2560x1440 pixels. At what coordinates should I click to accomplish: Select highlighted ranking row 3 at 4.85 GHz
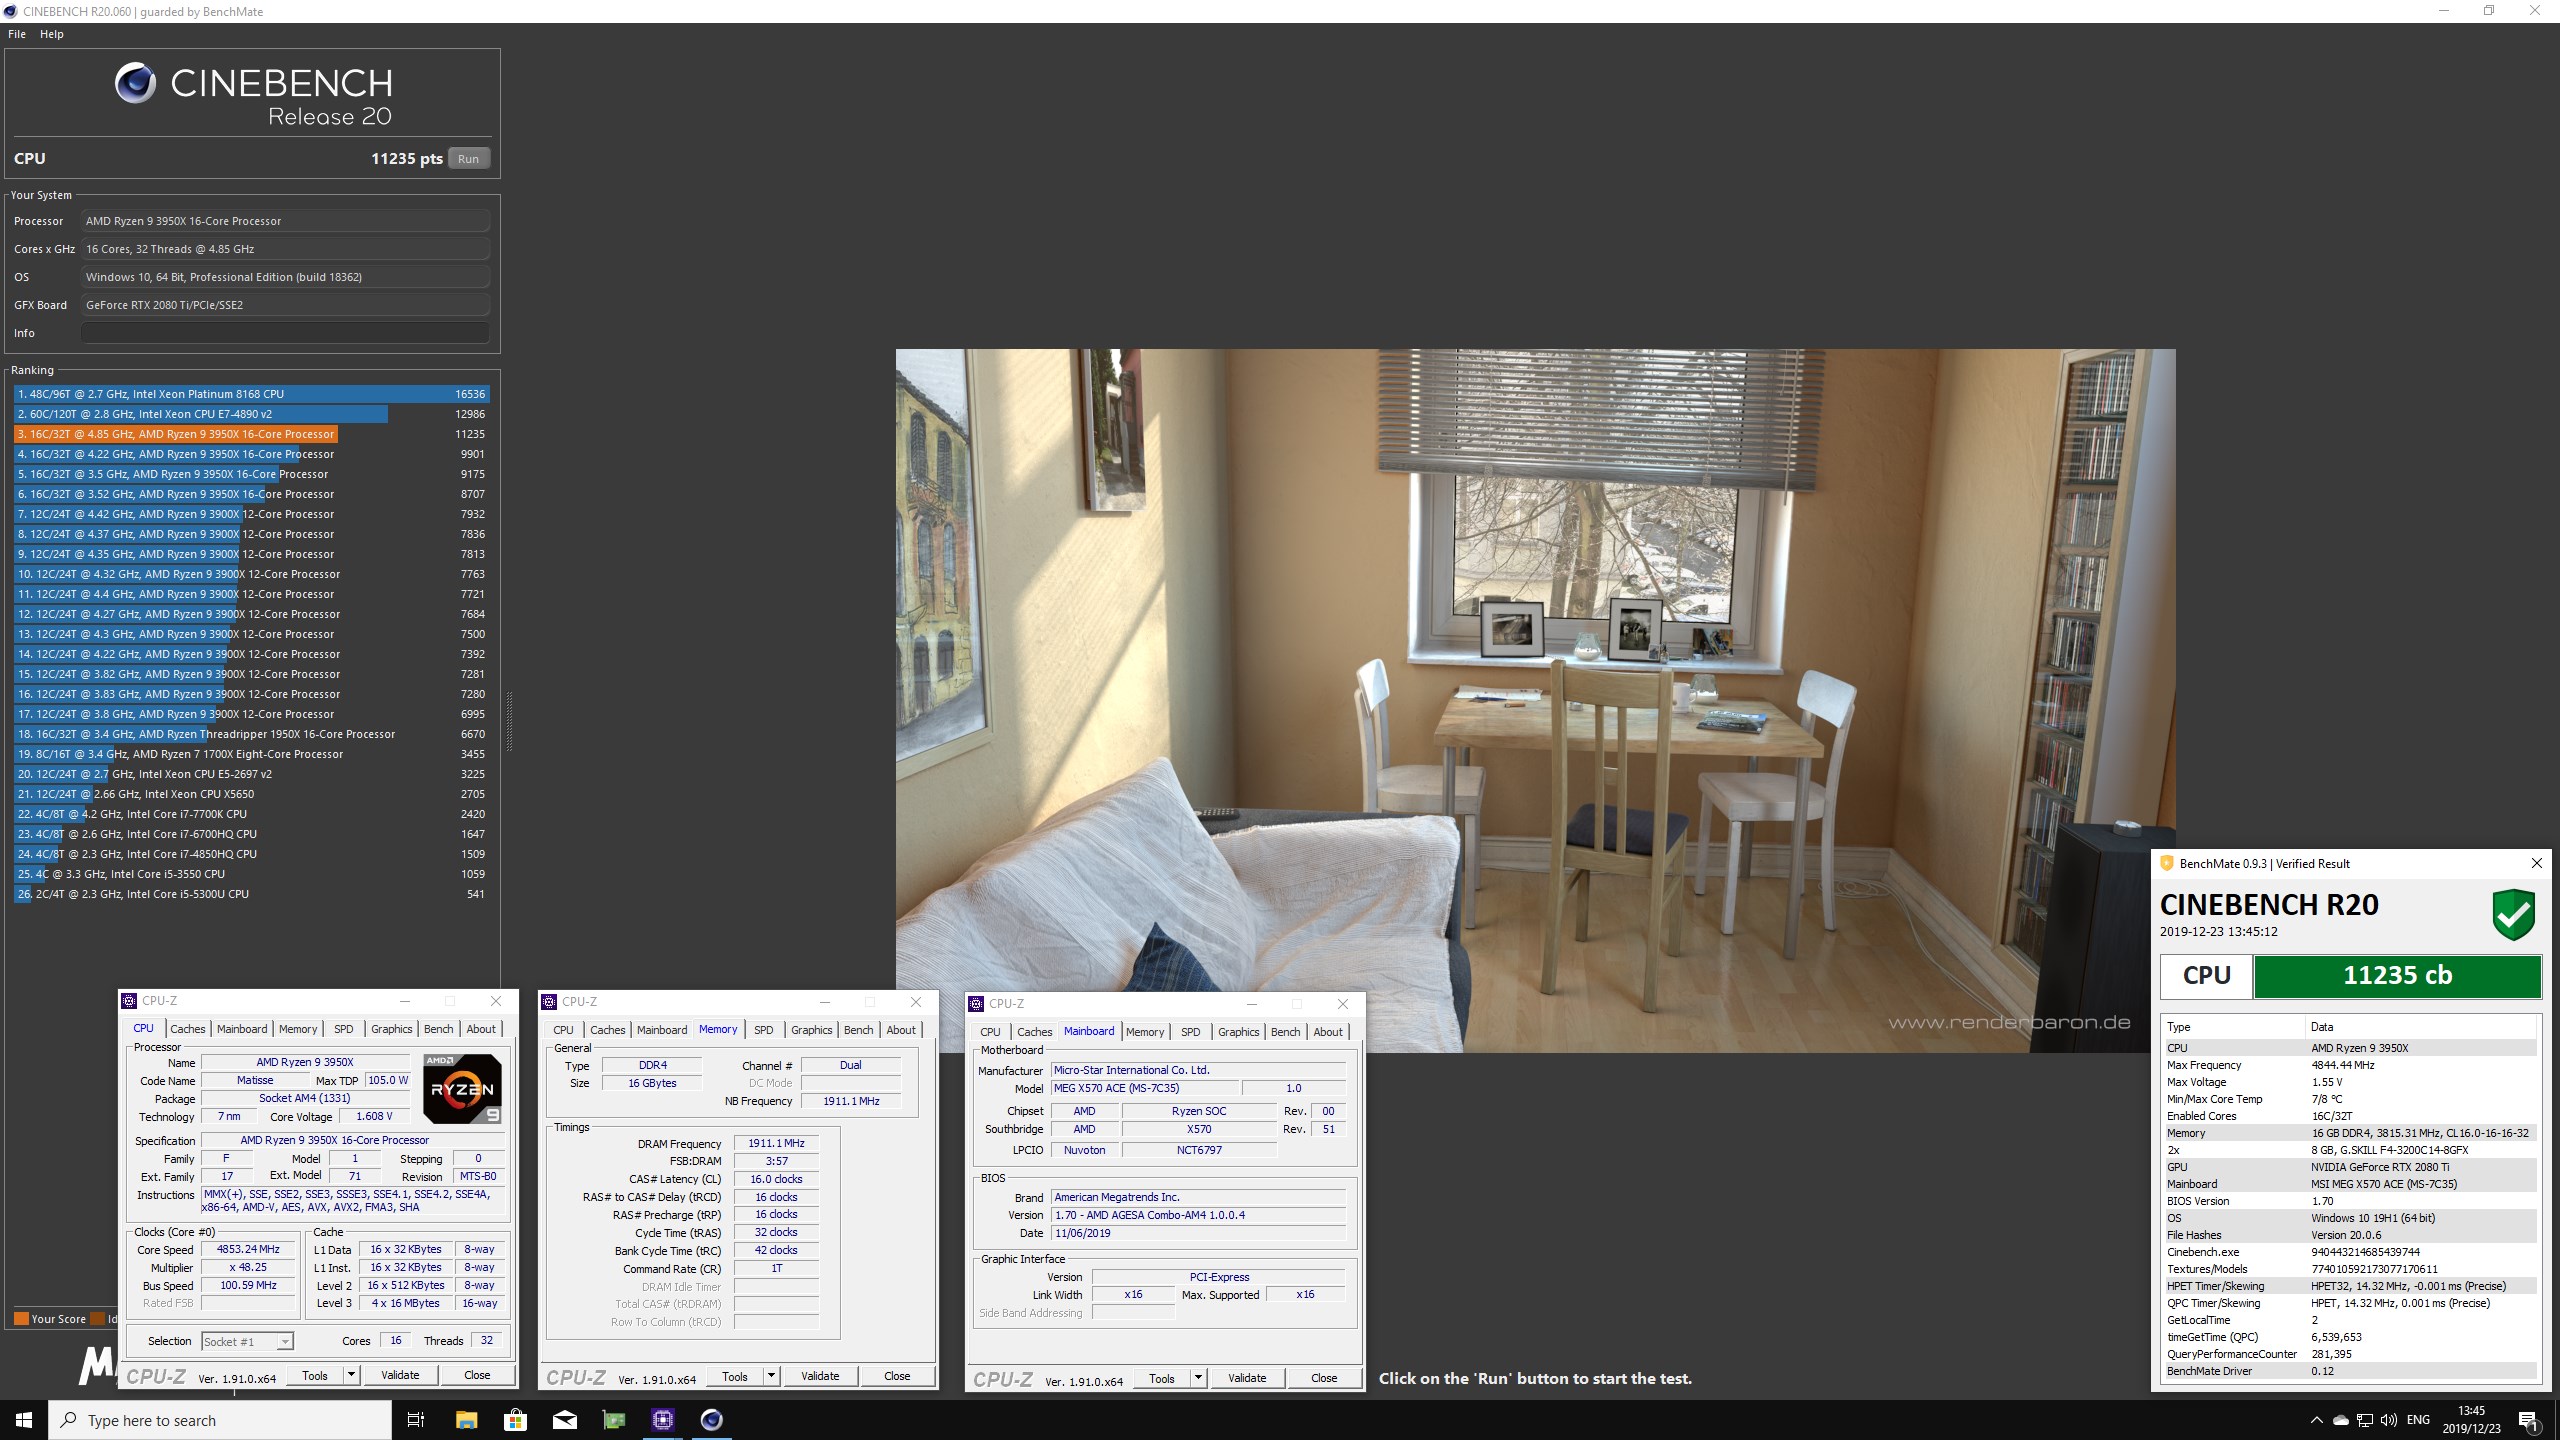251,434
